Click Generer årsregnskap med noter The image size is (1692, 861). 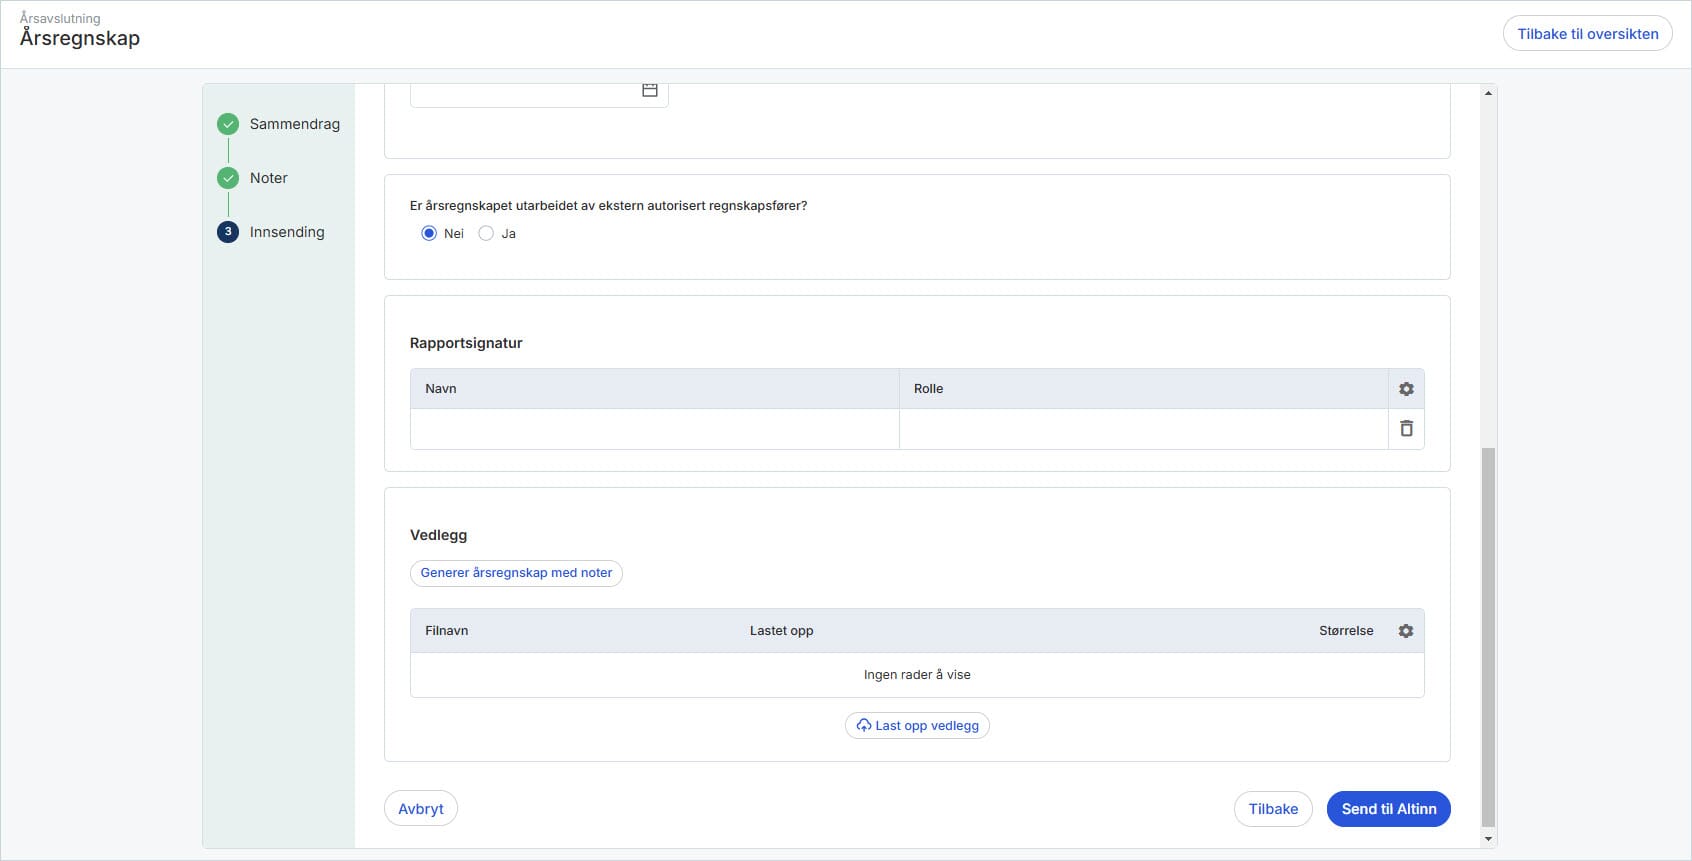pos(516,573)
